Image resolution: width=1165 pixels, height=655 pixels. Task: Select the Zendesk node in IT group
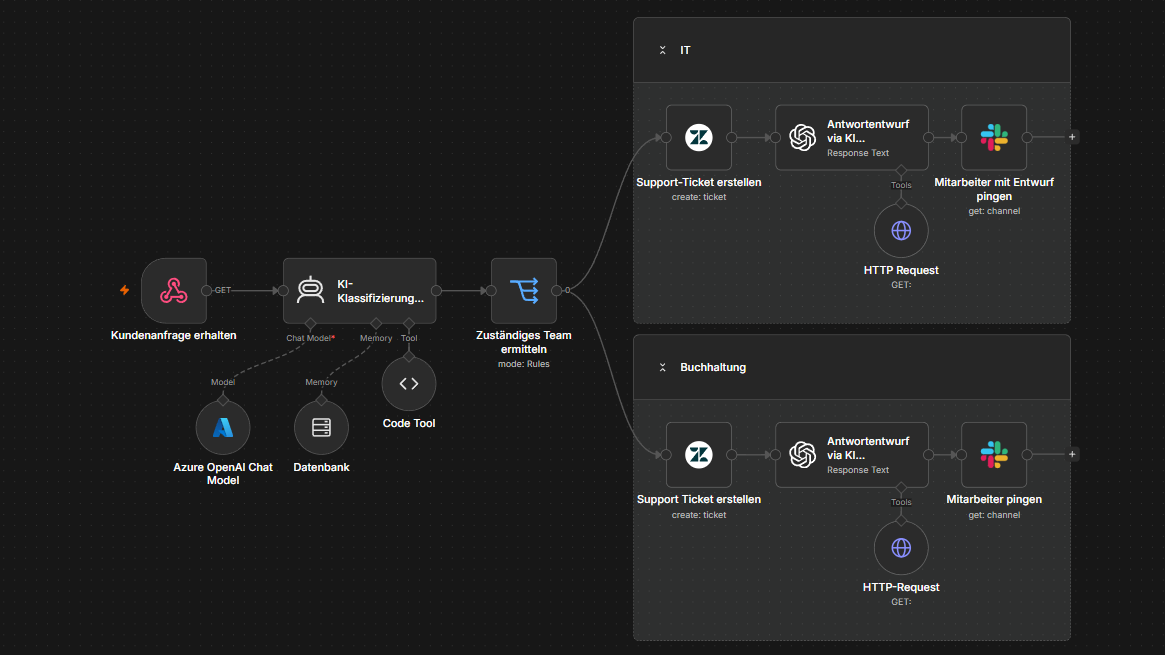698,137
